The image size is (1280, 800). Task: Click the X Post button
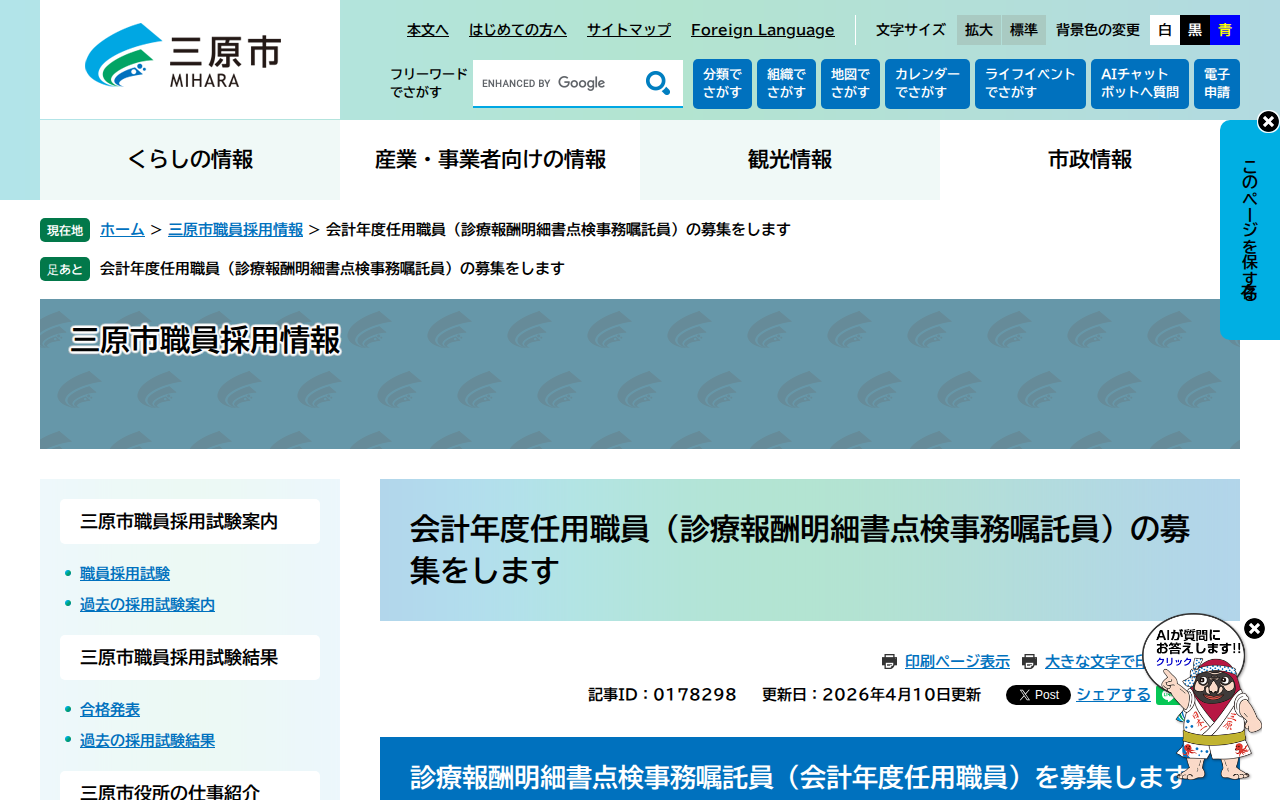(x=1038, y=695)
